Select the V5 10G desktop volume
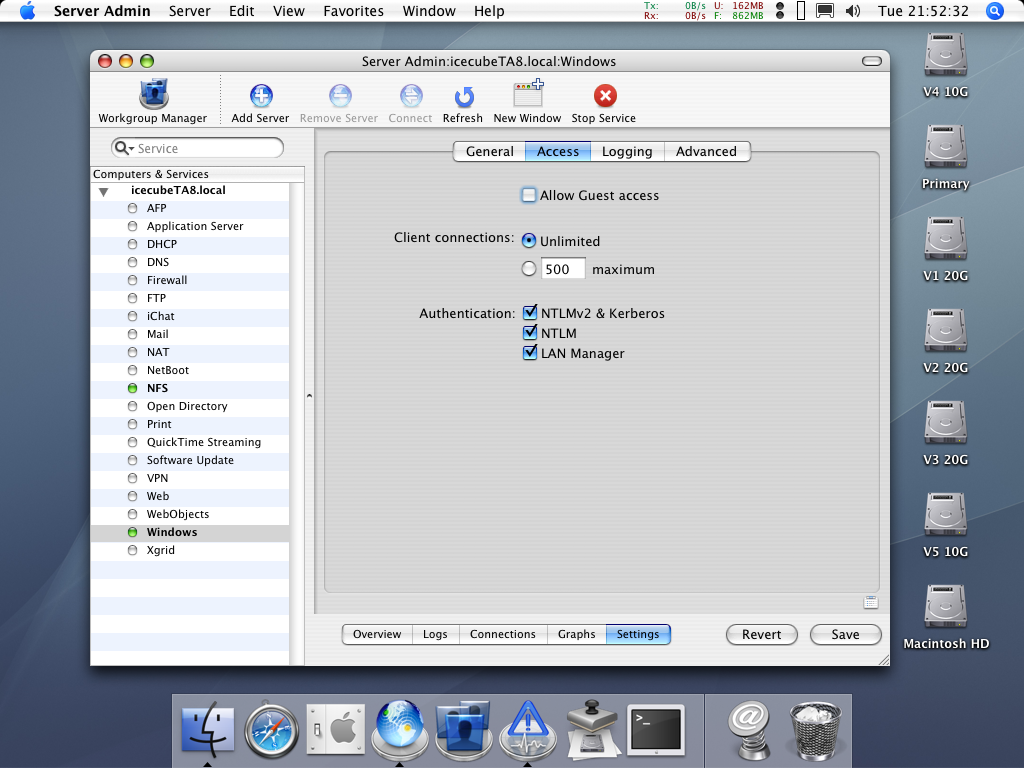Viewport: 1024px width, 768px height. [x=946, y=516]
